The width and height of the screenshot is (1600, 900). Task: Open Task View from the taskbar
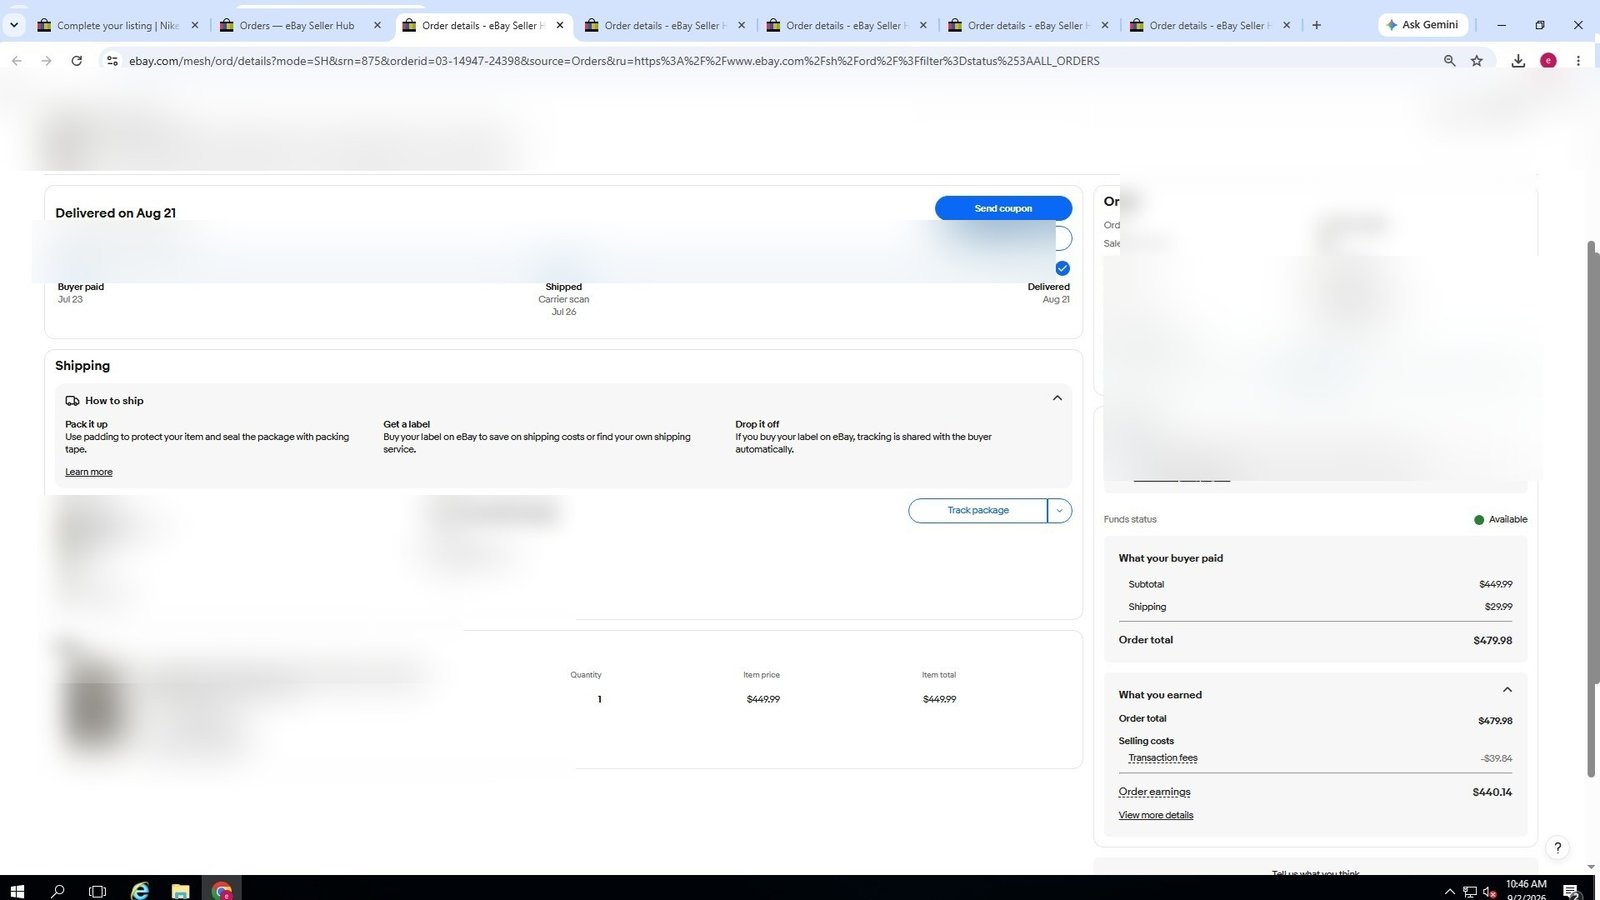97,889
